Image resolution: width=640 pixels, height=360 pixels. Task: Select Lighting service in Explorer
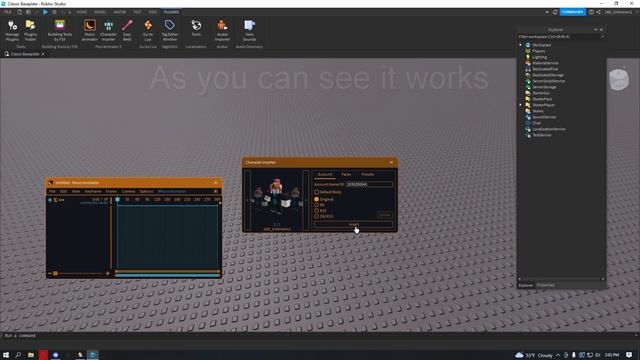tap(539, 57)
